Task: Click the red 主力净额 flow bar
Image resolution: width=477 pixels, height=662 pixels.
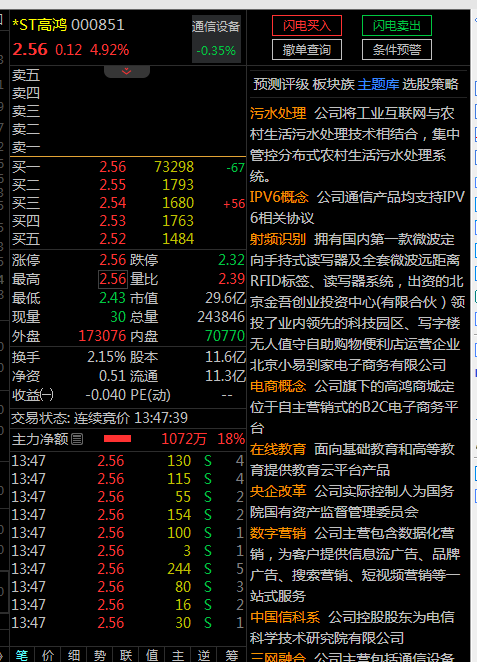Action: pos(117,439)
